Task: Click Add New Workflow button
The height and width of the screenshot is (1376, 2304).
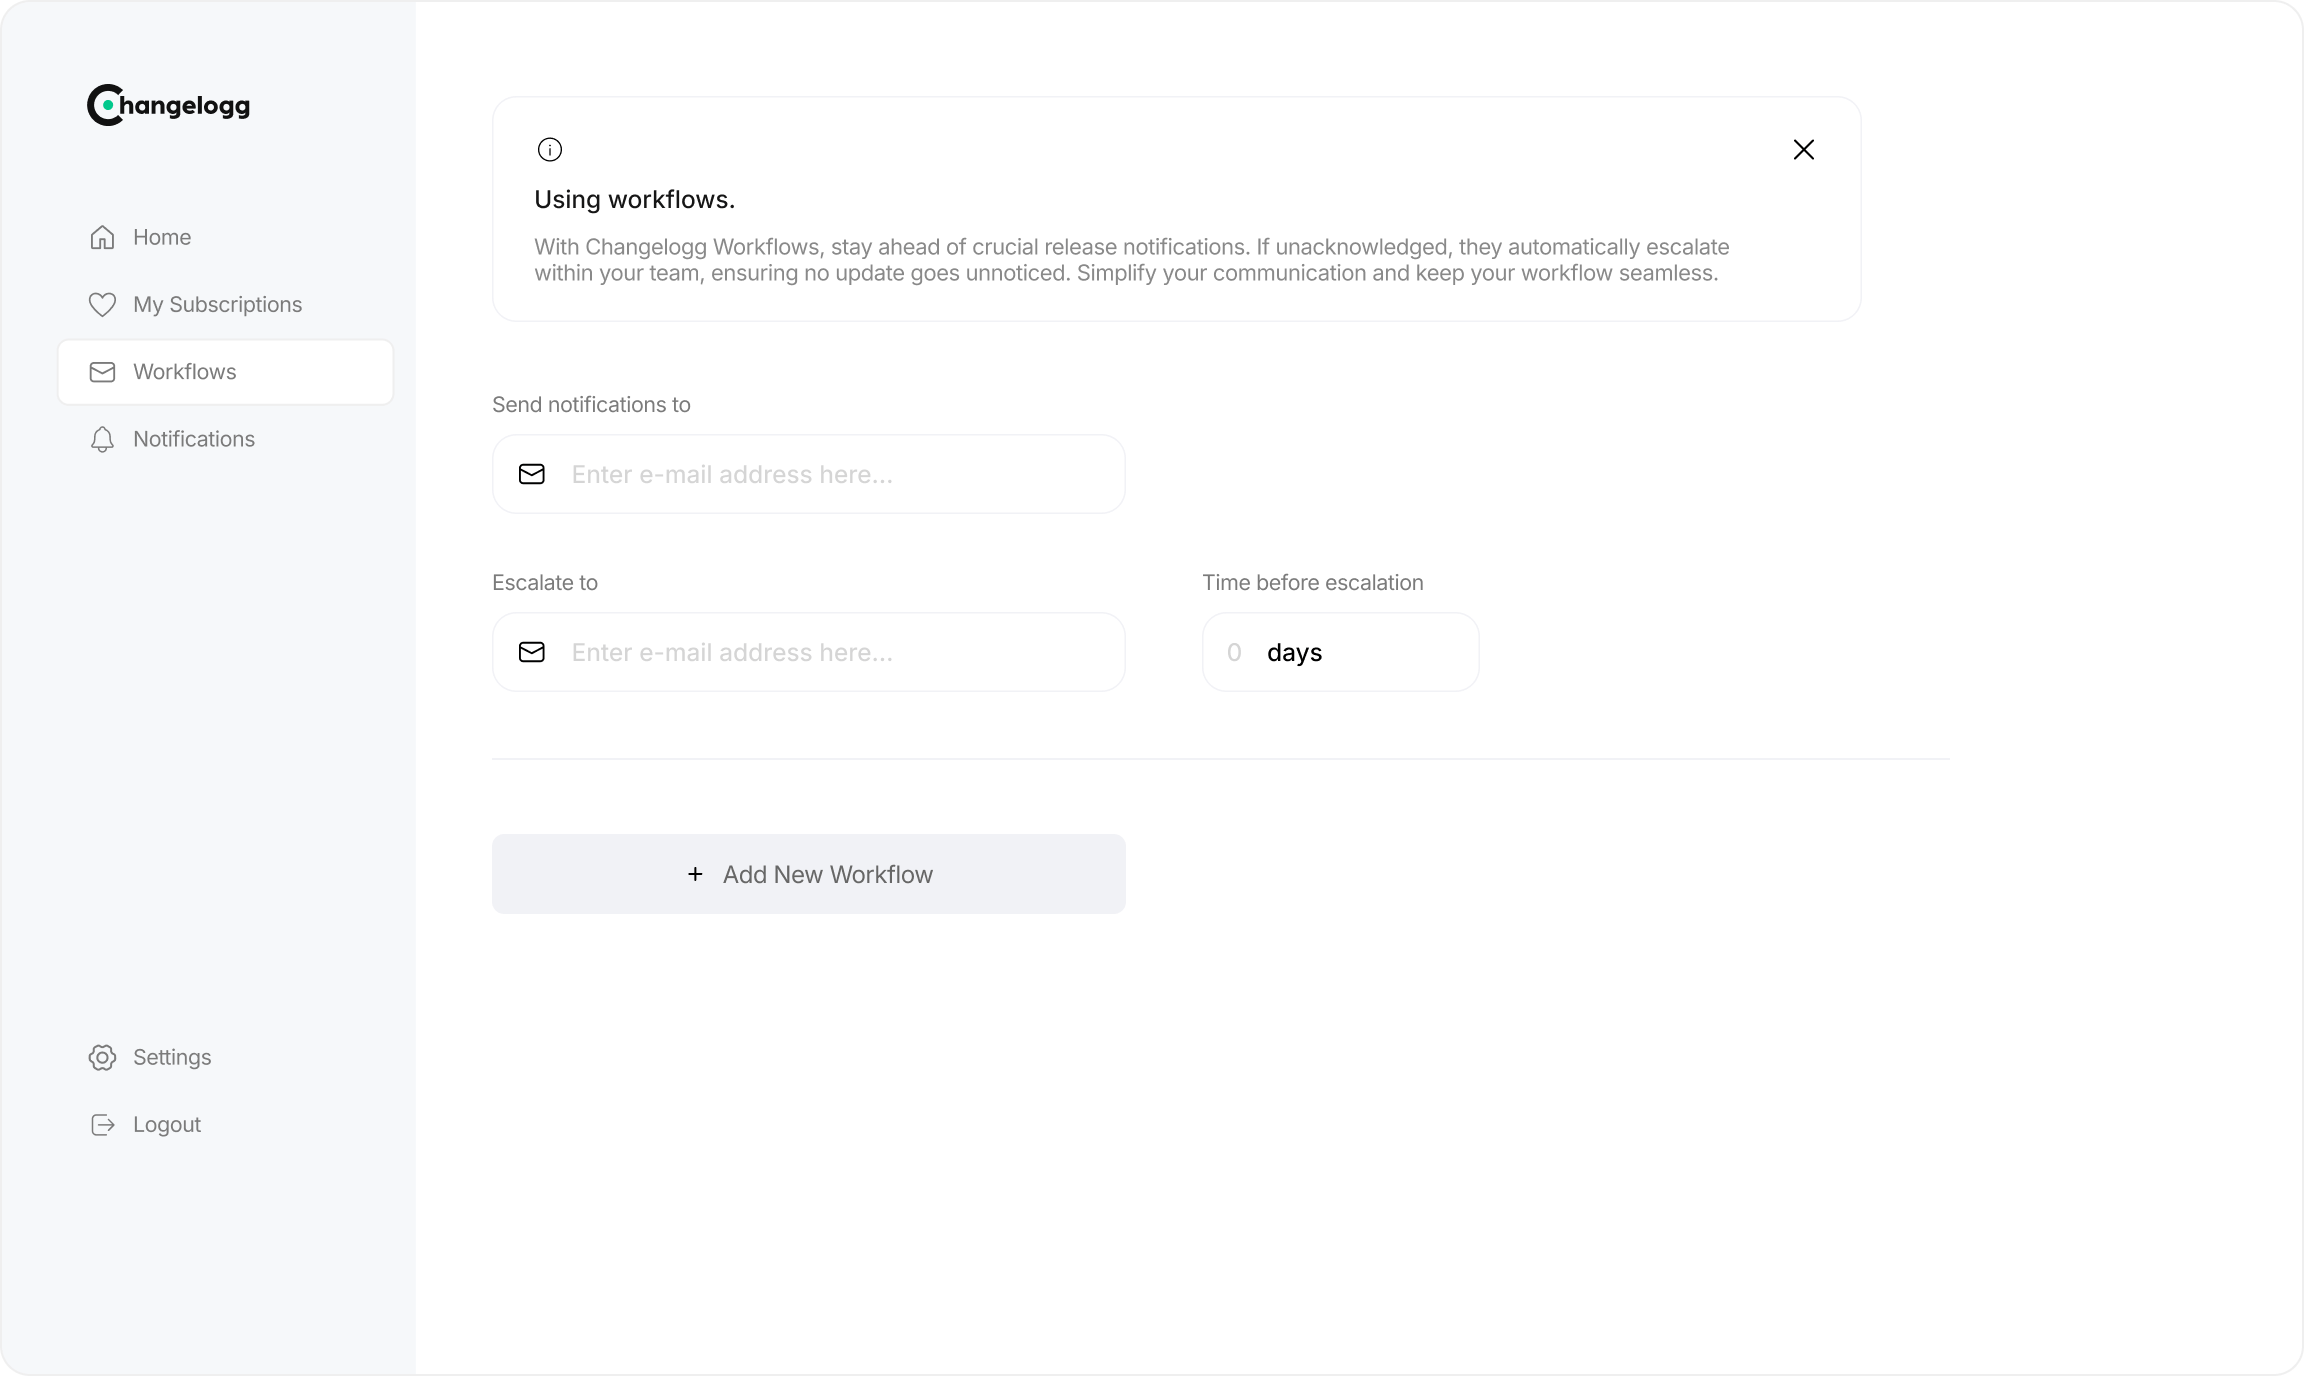Action: tap(809, 873)
